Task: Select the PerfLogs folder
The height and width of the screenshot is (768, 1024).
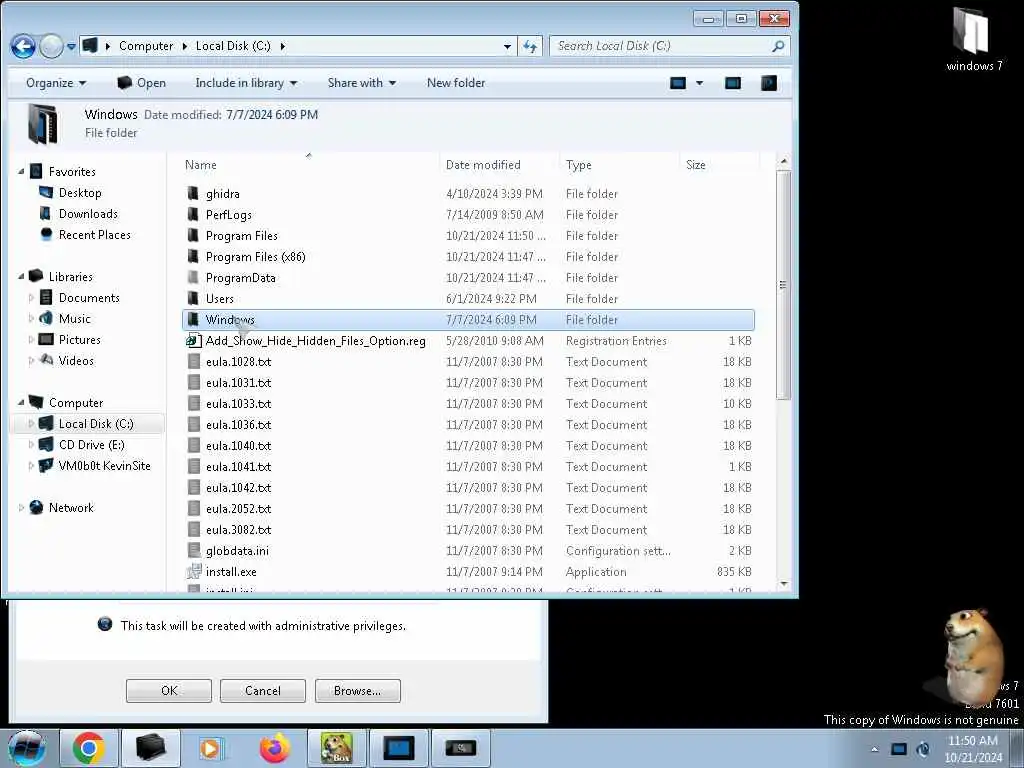Action: pos(468,214)
